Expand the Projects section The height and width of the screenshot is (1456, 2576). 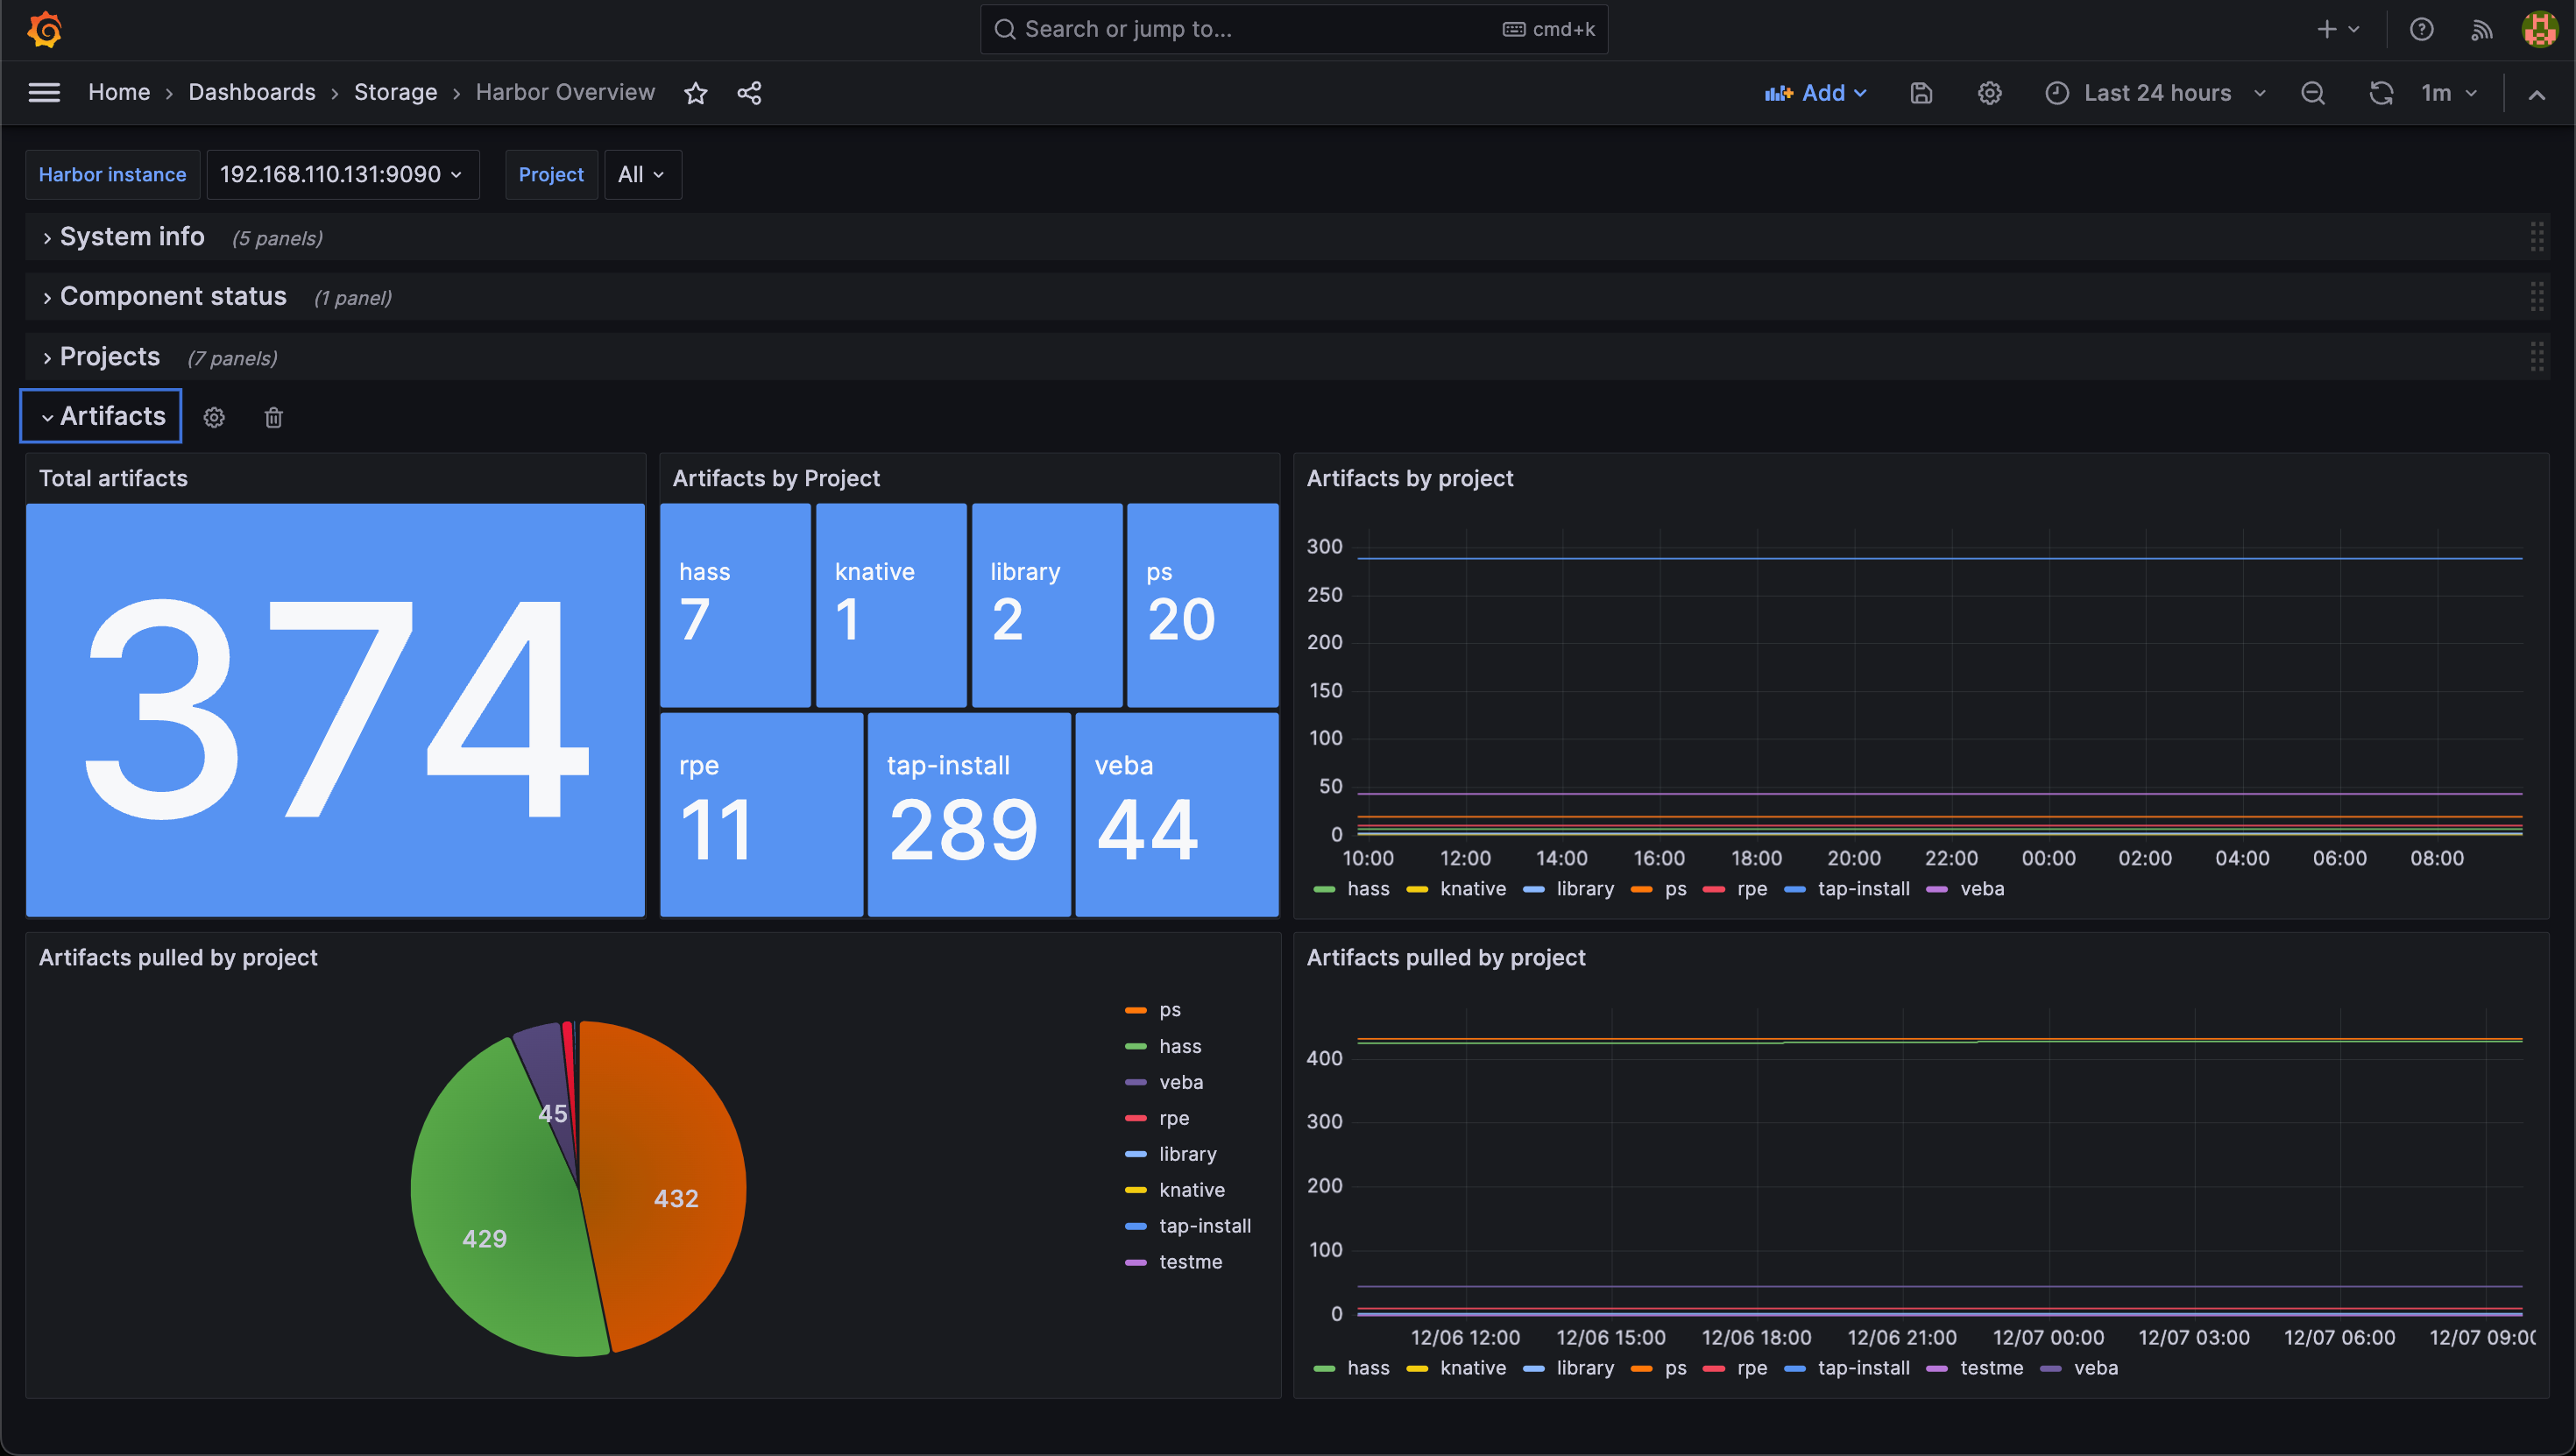108,356
